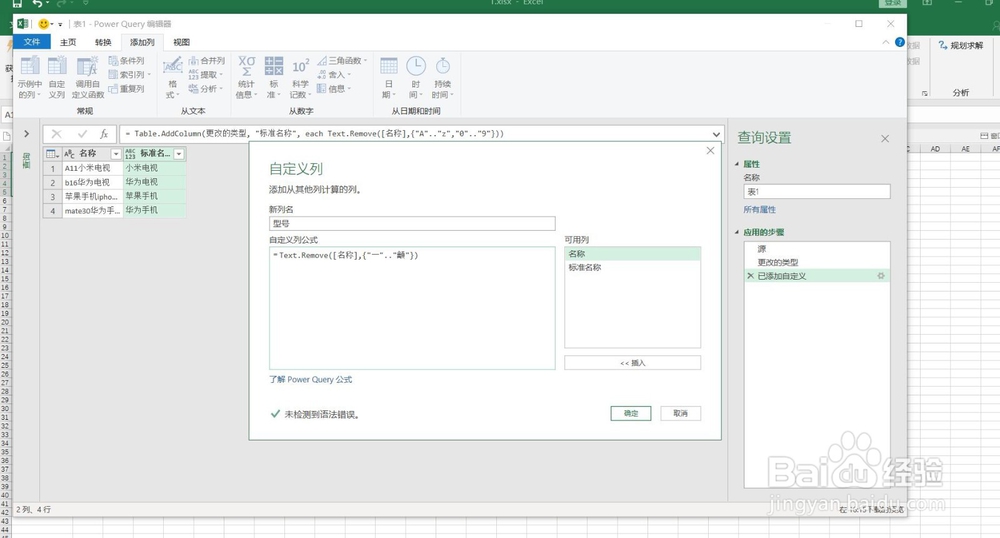Close the Query Settings (查询设置) pane
1000x538 pixels.
[885, 138]
